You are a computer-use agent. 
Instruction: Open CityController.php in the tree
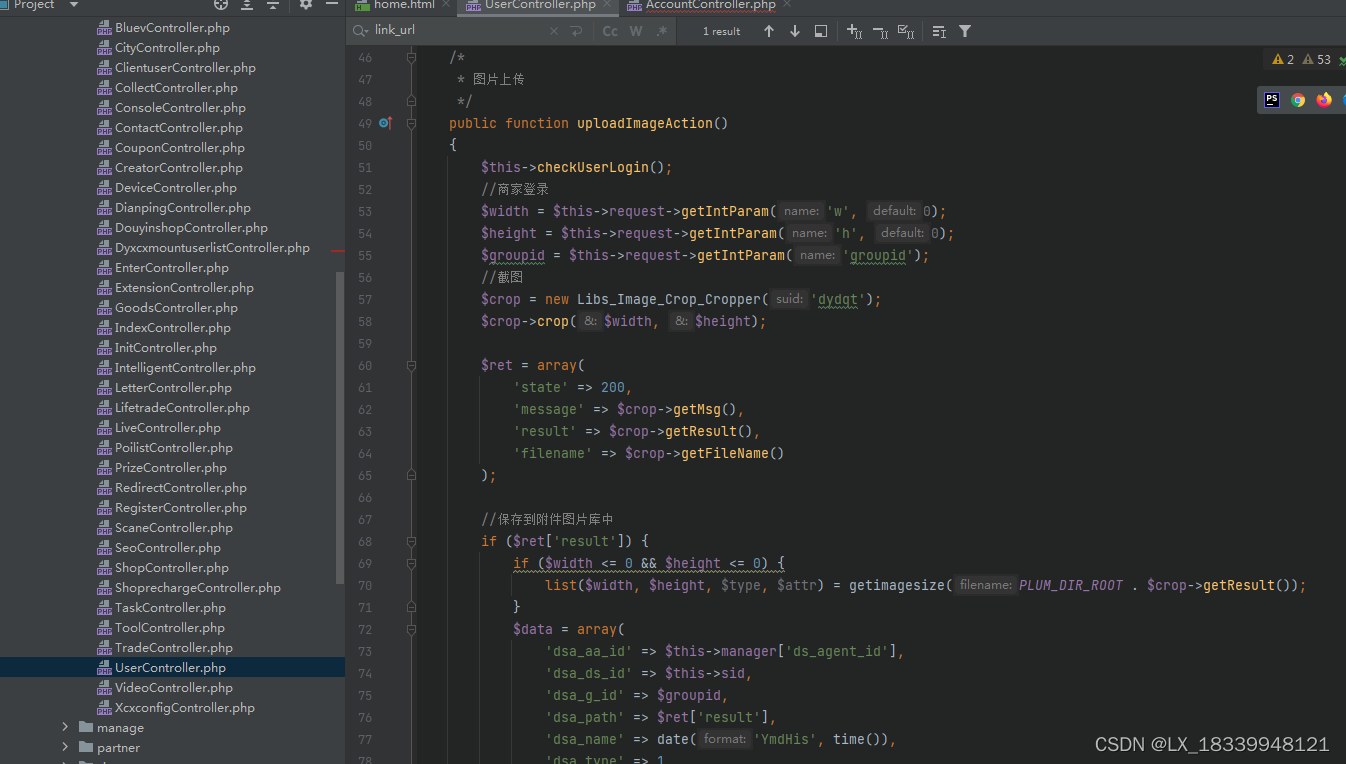167,47
